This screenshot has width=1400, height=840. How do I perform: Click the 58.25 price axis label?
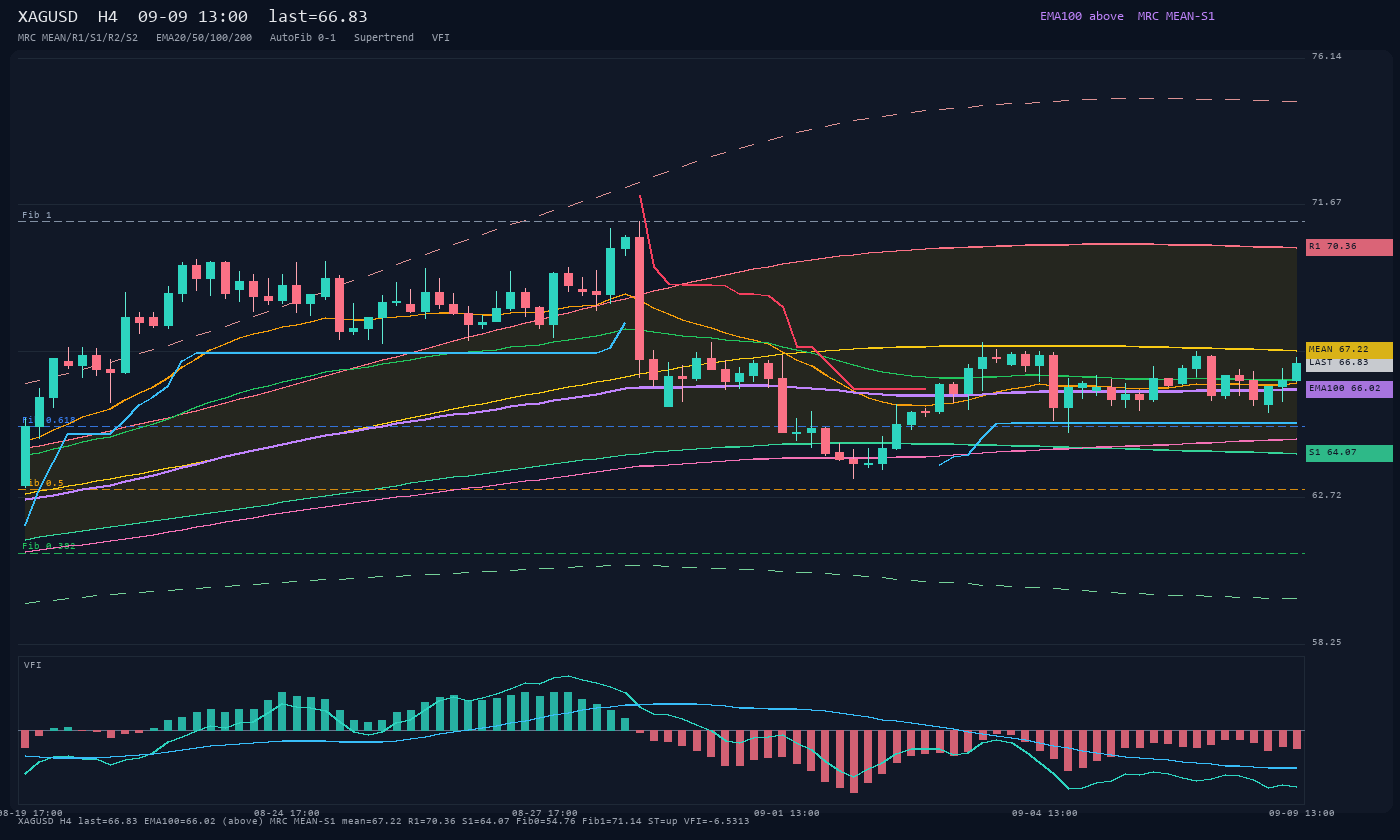point(1327,642)
